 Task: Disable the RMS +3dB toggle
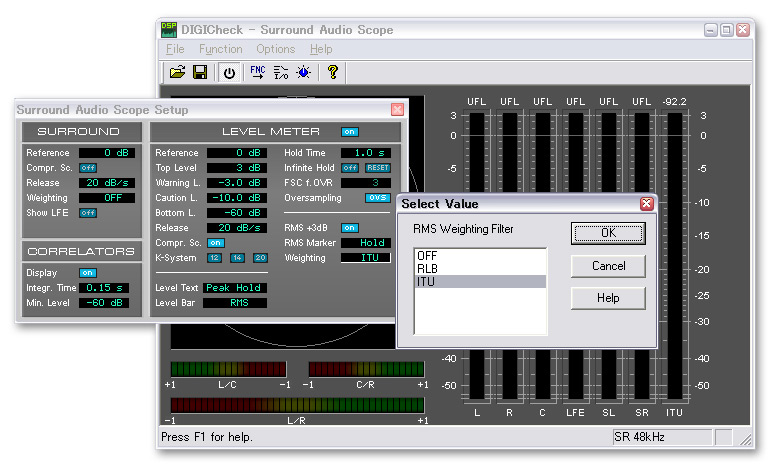pos(349,228)
